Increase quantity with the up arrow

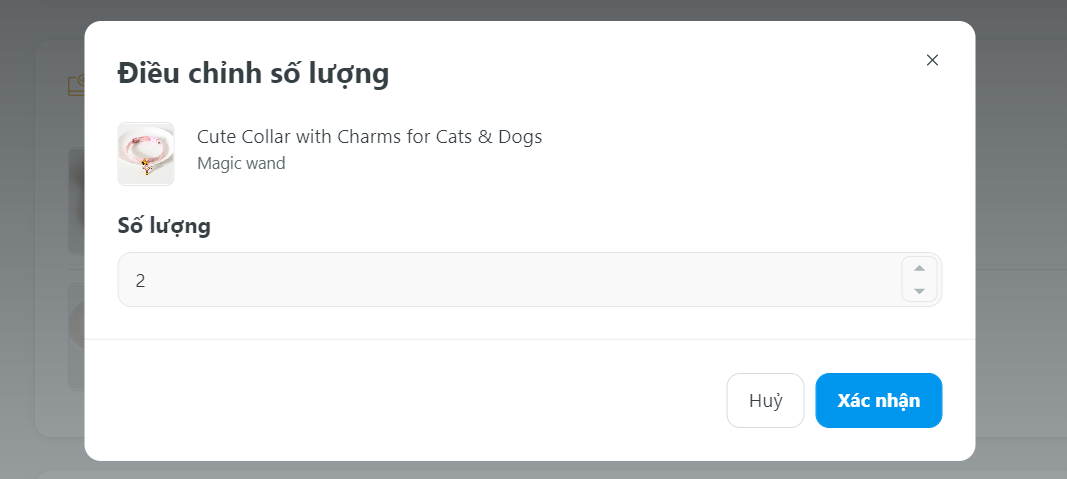point(919,268)
